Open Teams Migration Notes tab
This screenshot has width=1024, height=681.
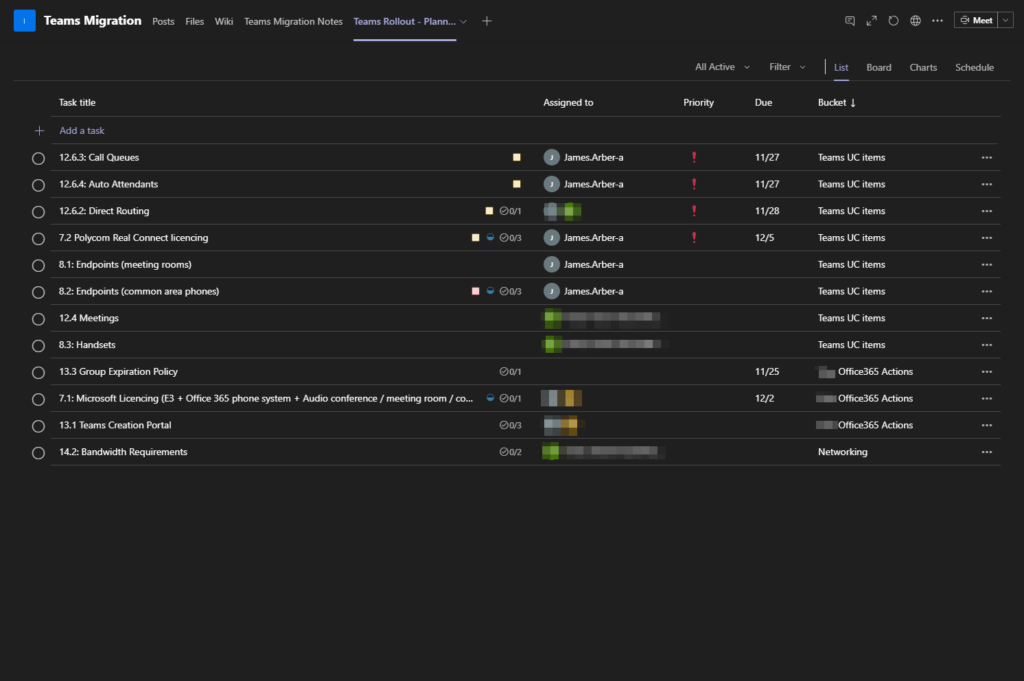click(293, 22)
